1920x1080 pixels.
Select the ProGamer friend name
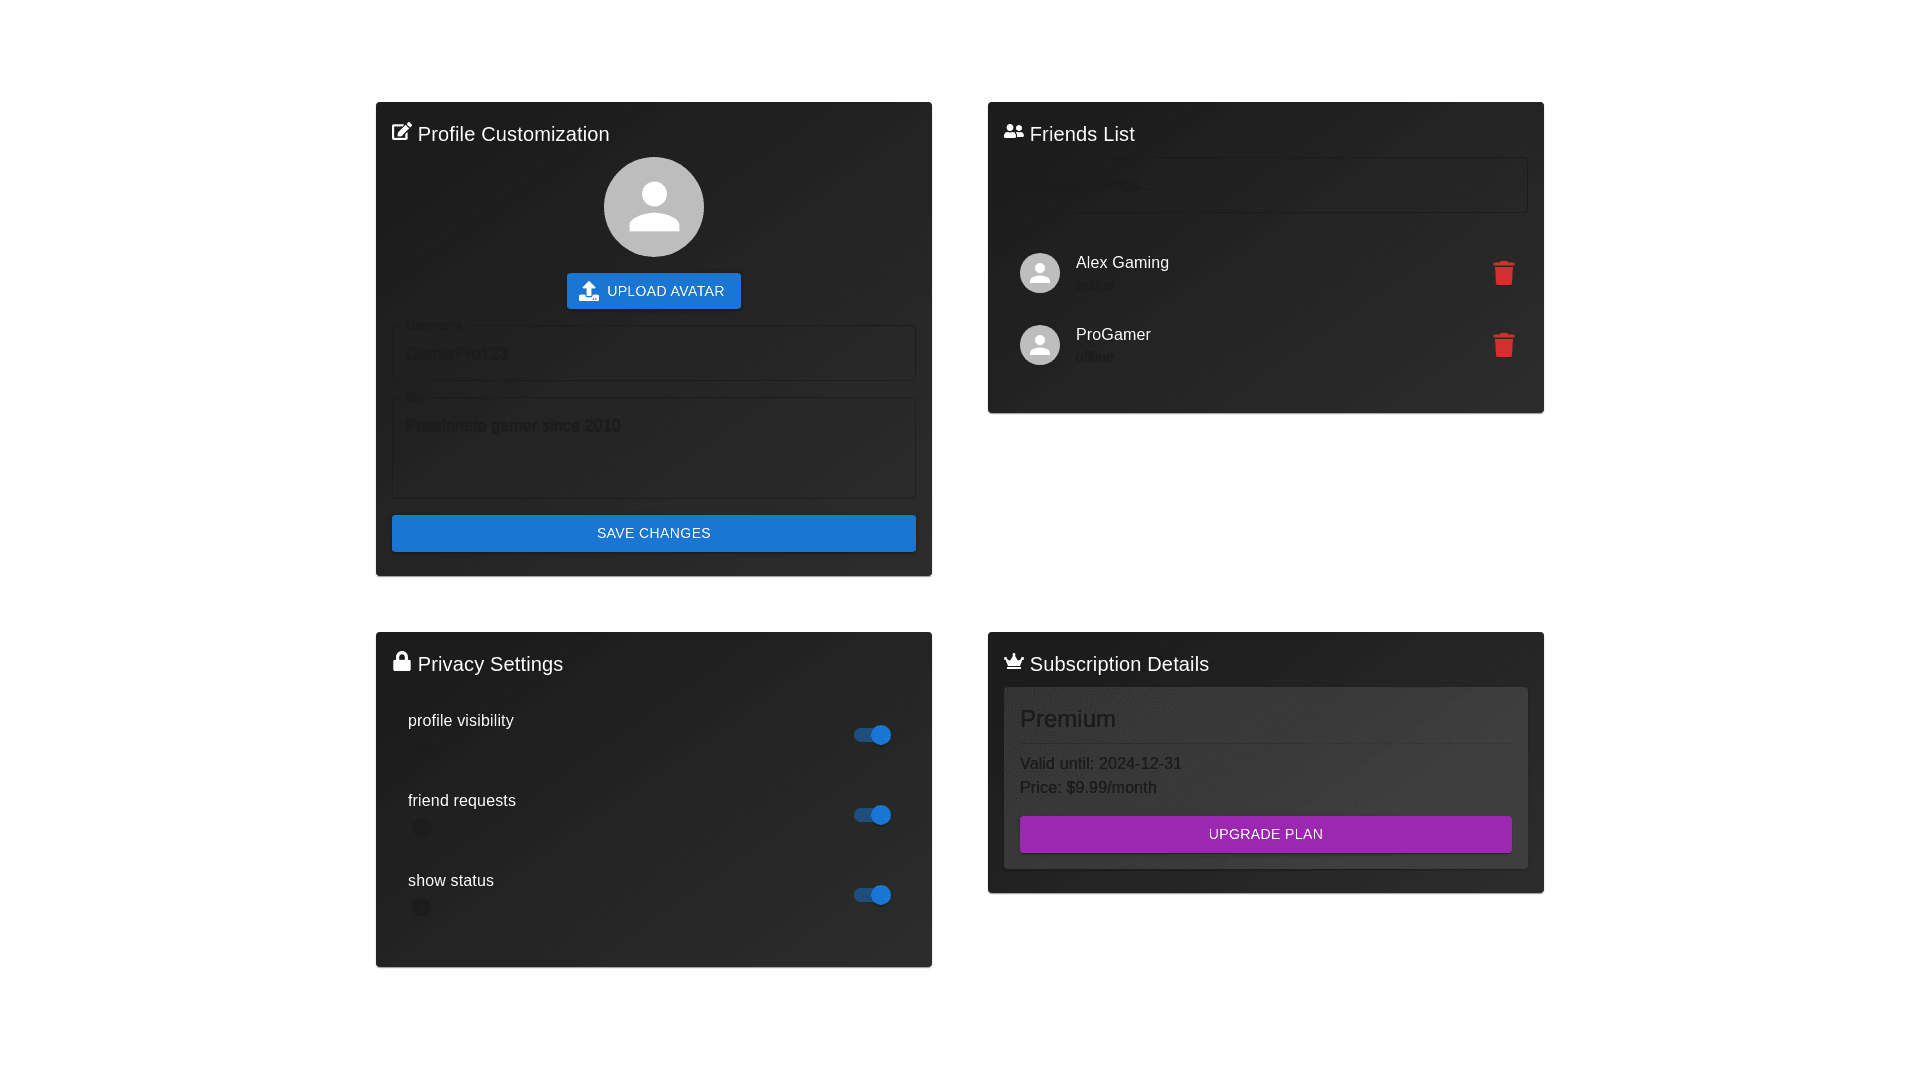coord(1113,335)
